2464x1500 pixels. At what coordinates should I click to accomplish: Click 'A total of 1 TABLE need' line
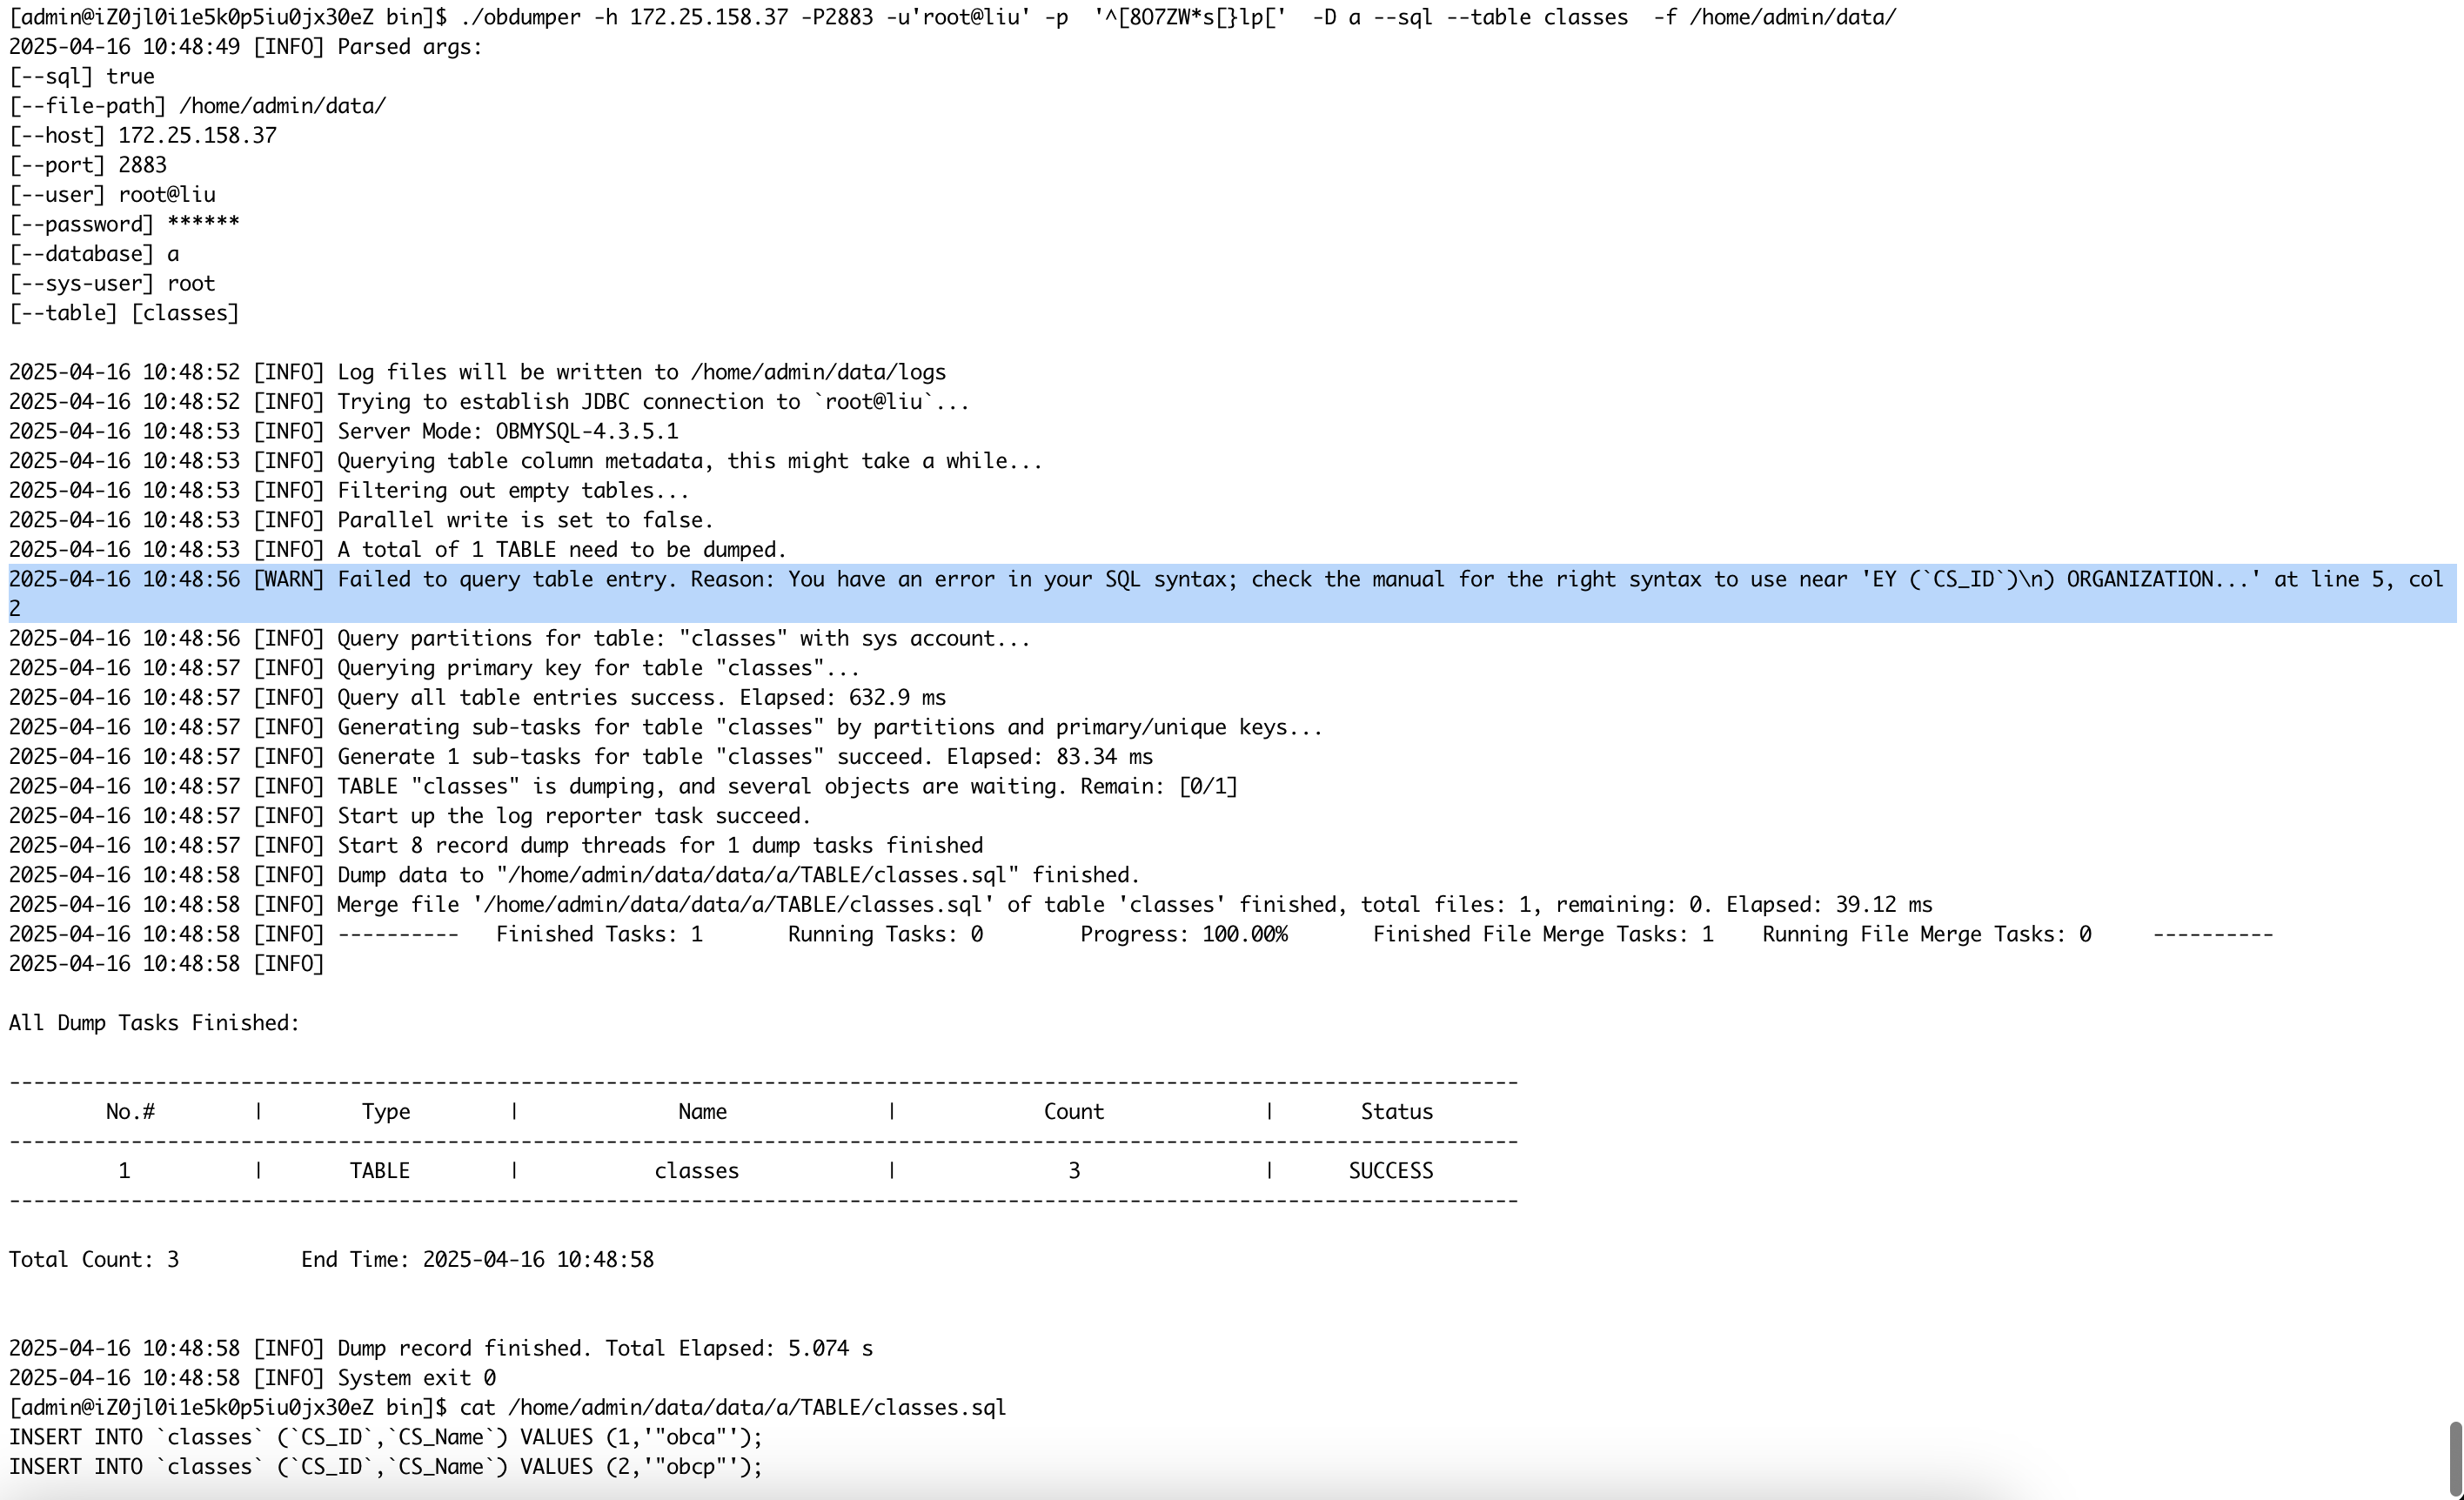[x=398, y=549]
